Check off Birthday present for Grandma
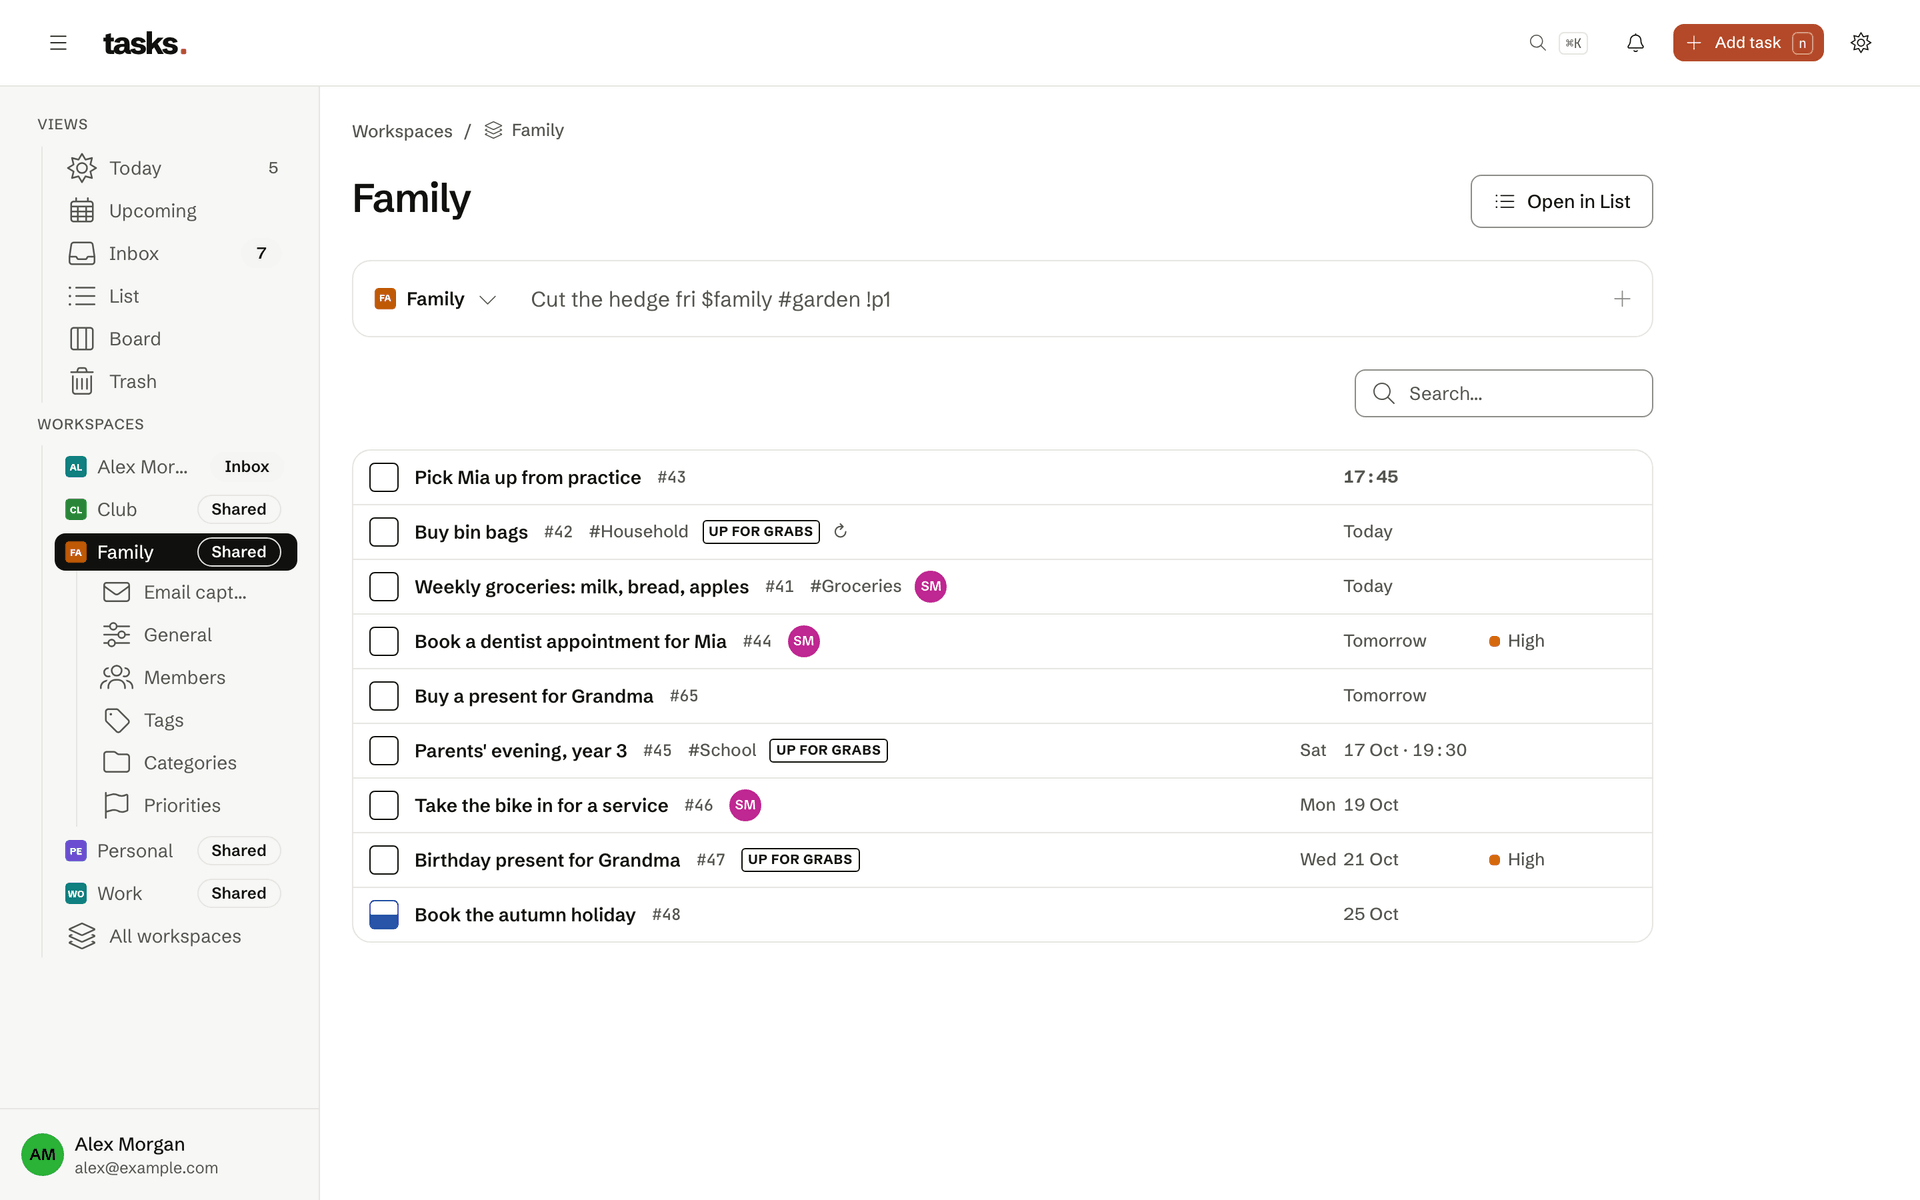The width and height of the screenshot is (1920, 1200). coord(384,860)
